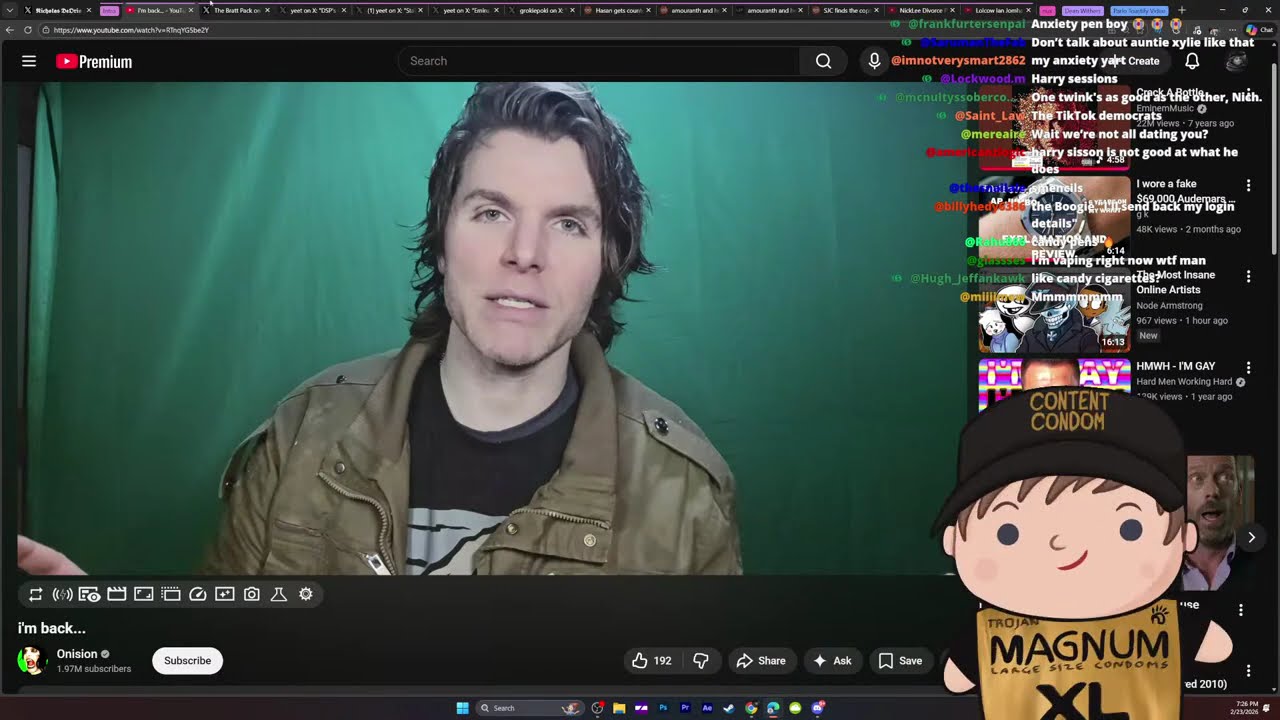Viewport: 1280px width, 720px height.
Task: Click the browser address bar URL
Action: 131,30
